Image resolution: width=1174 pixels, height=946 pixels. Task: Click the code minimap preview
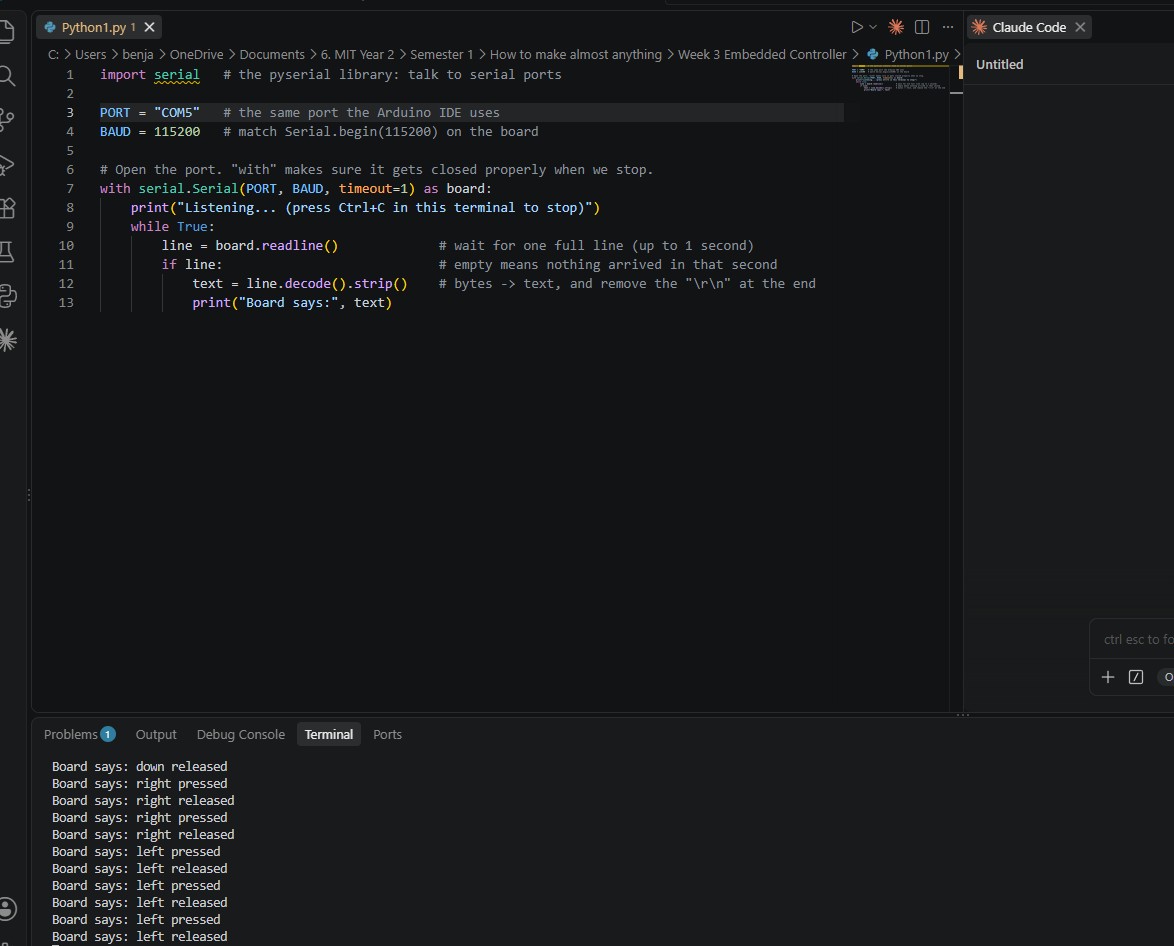[x=898, y=79]
